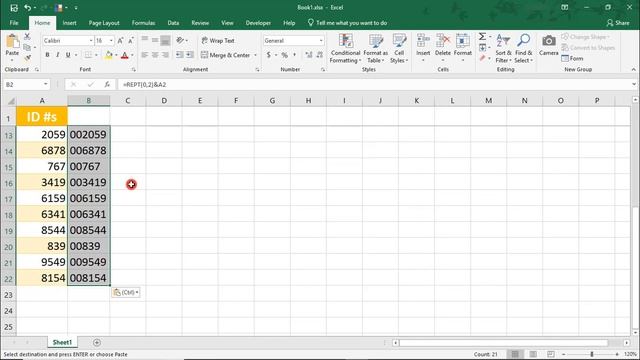
Task: Click Increase Decimal icon
Action: [x=309, y=55]
